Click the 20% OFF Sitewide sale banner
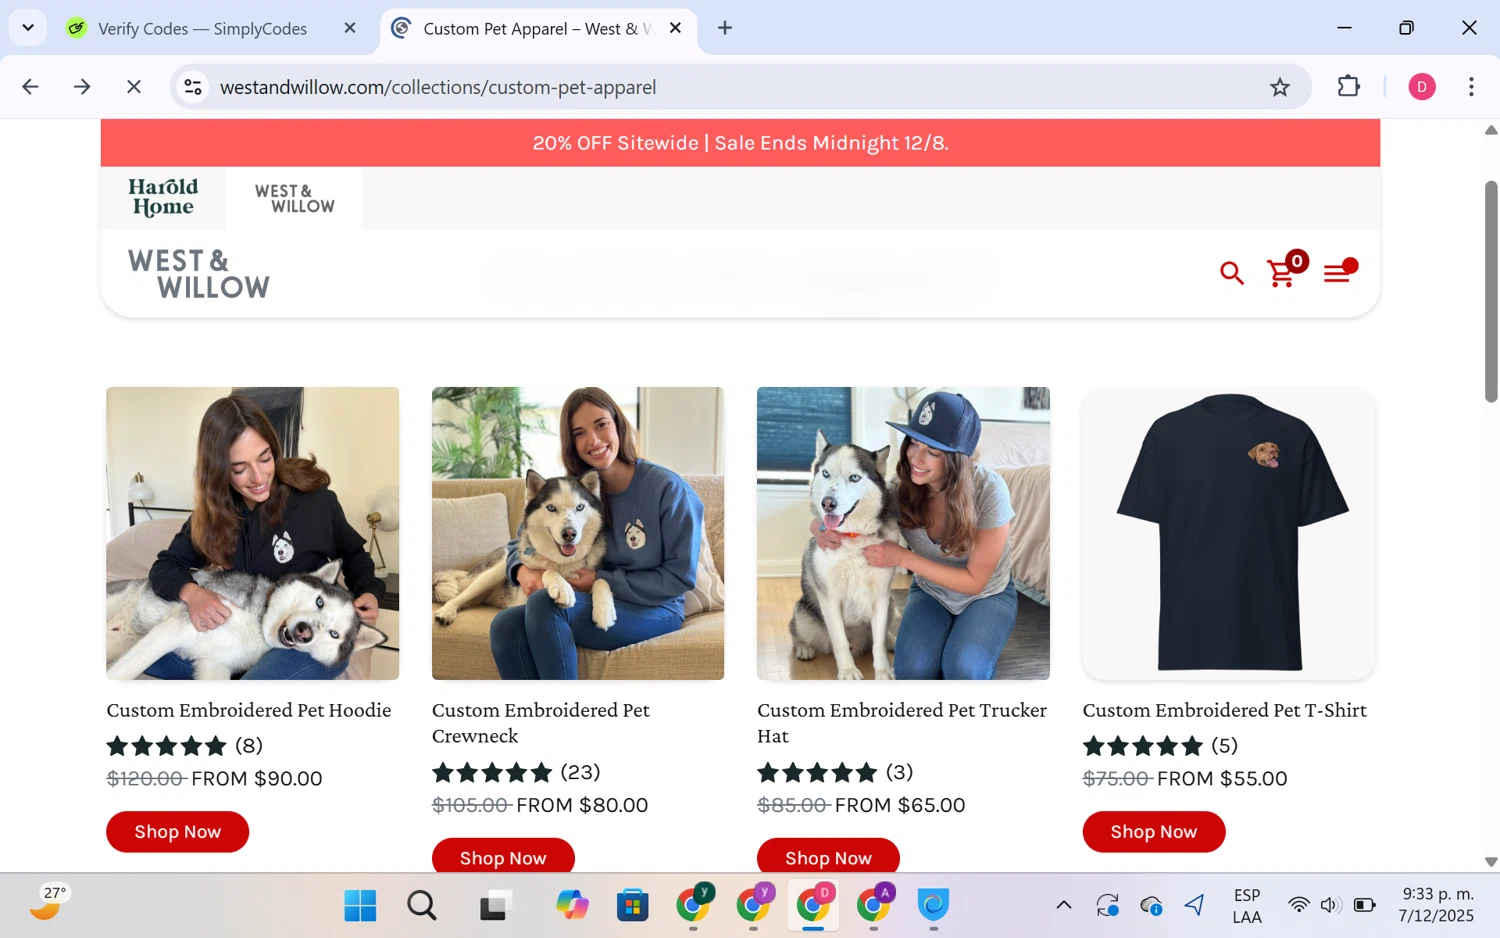1500x938 pixels. 740,143
